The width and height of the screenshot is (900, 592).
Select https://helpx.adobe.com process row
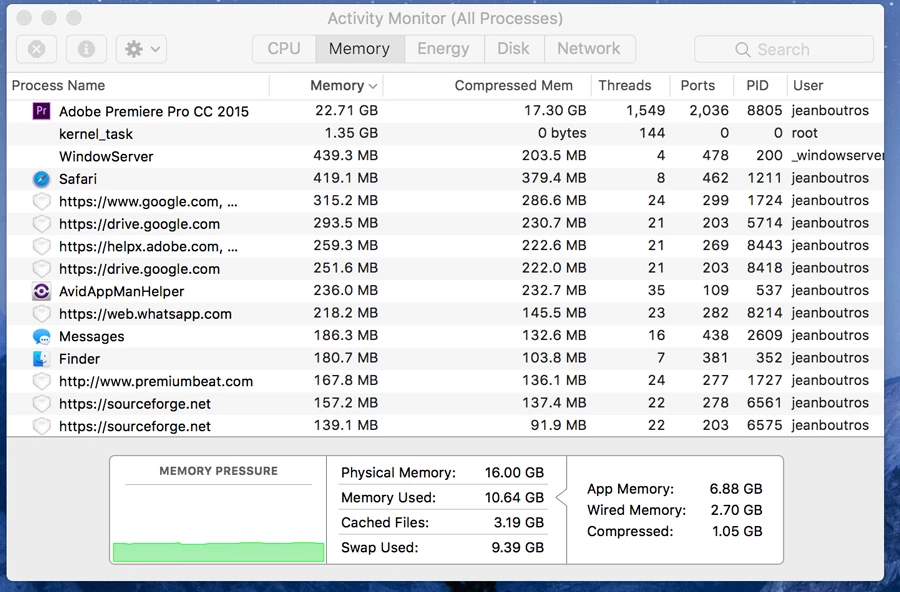(x=445, y=246)
